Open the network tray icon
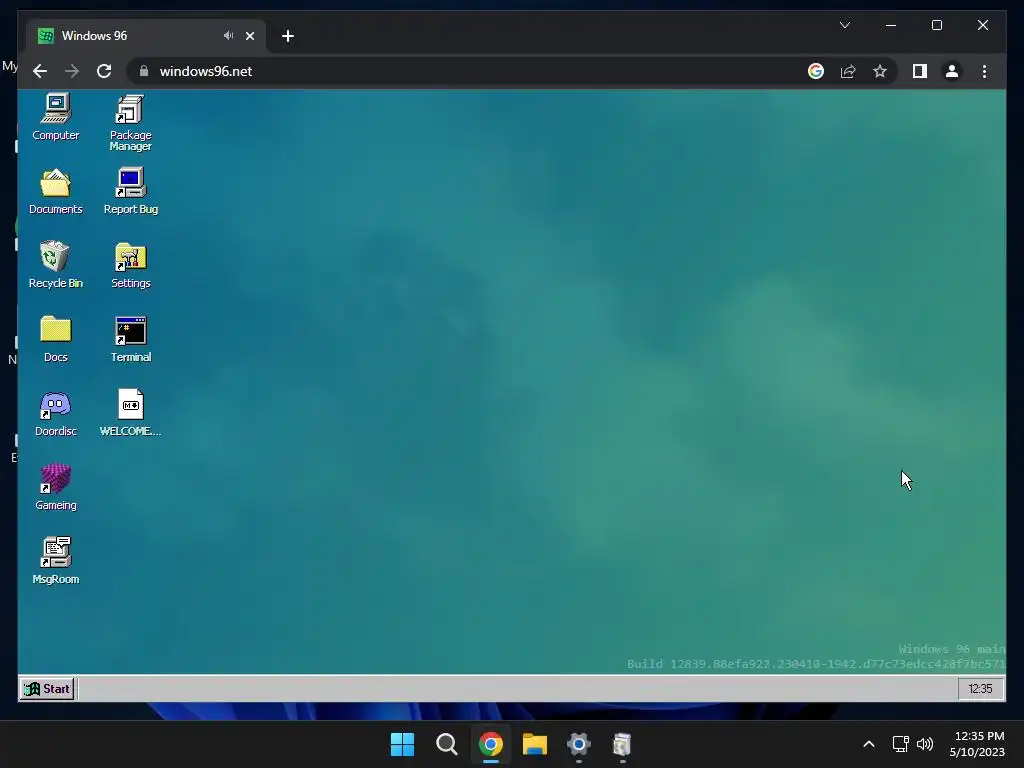The width and height of the screenshot is (1024, 768). 901,744
